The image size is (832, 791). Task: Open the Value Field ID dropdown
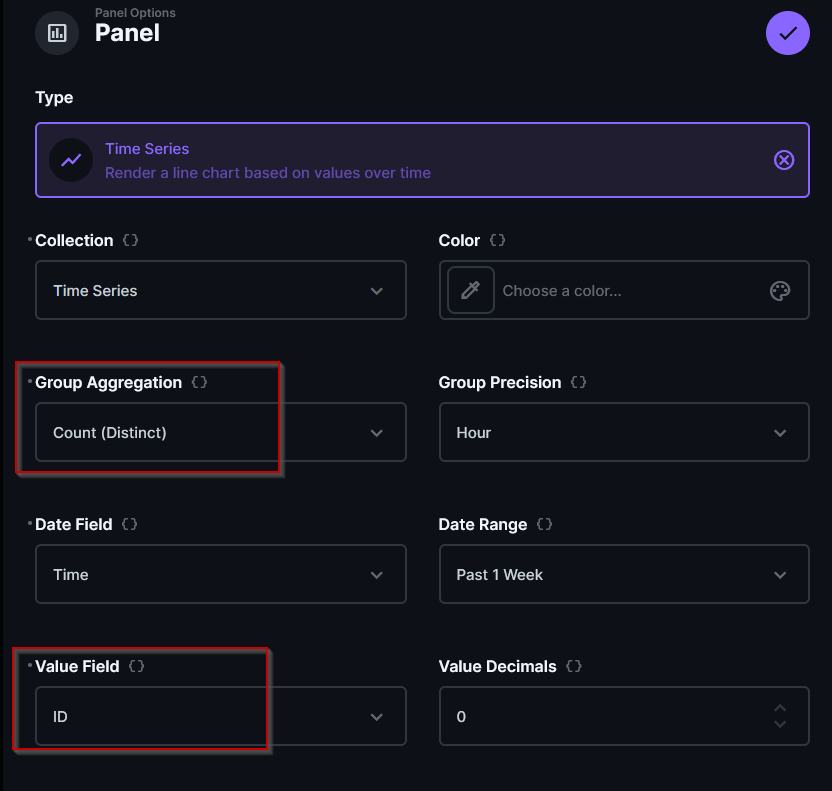click(220, 717)
